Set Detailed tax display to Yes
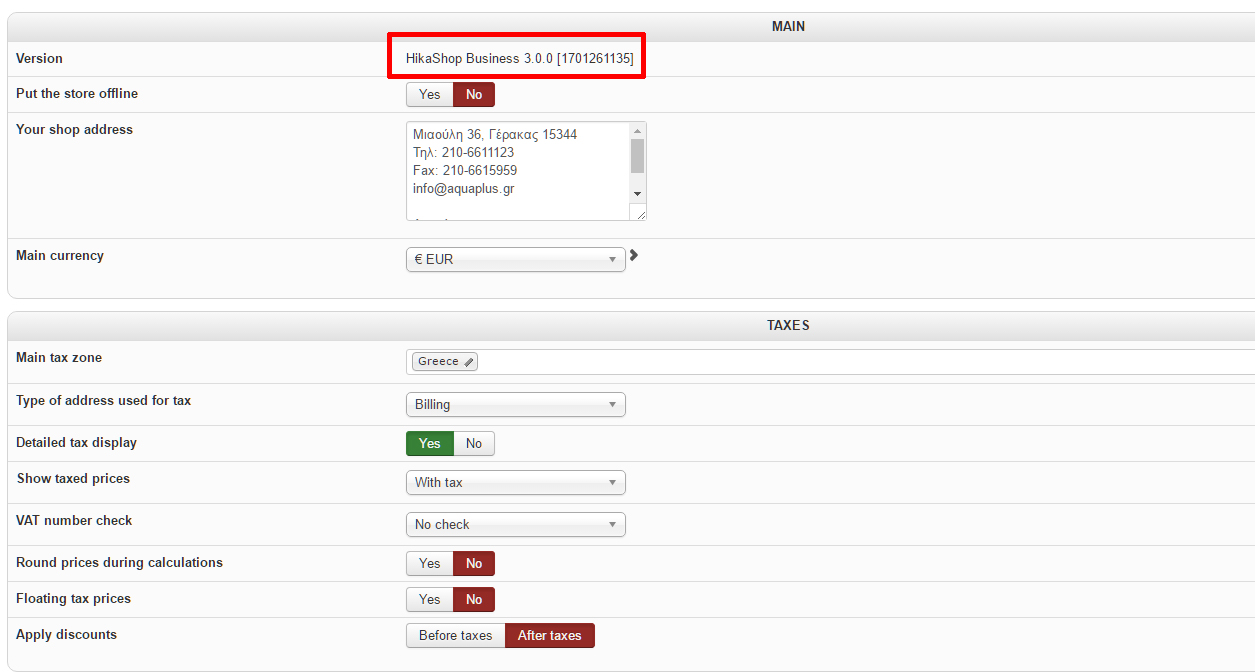Viewport: 1255px width, 672px height. [430, 443]
